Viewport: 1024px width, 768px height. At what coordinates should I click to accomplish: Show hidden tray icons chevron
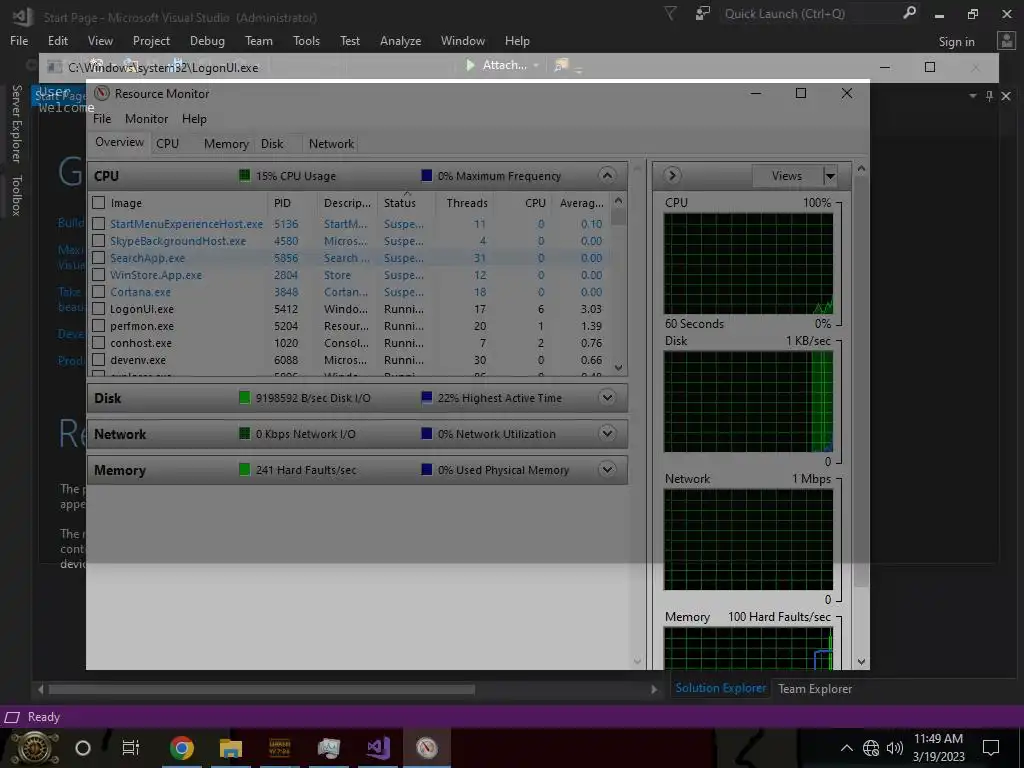coord(846,748)
